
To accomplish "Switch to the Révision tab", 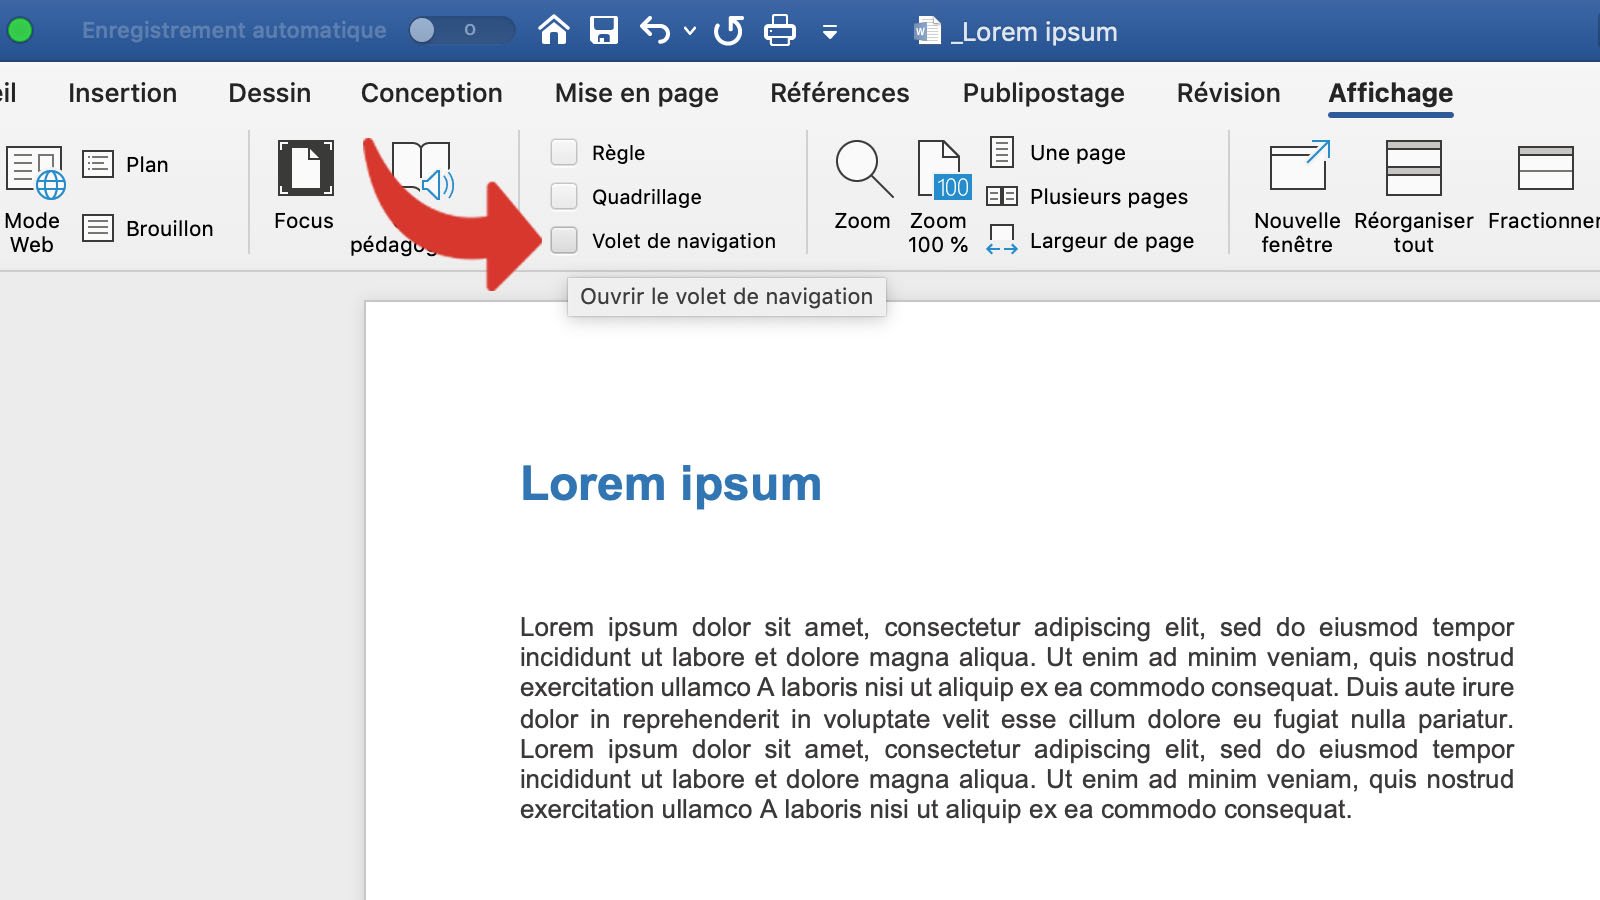I will [1228, 93].
